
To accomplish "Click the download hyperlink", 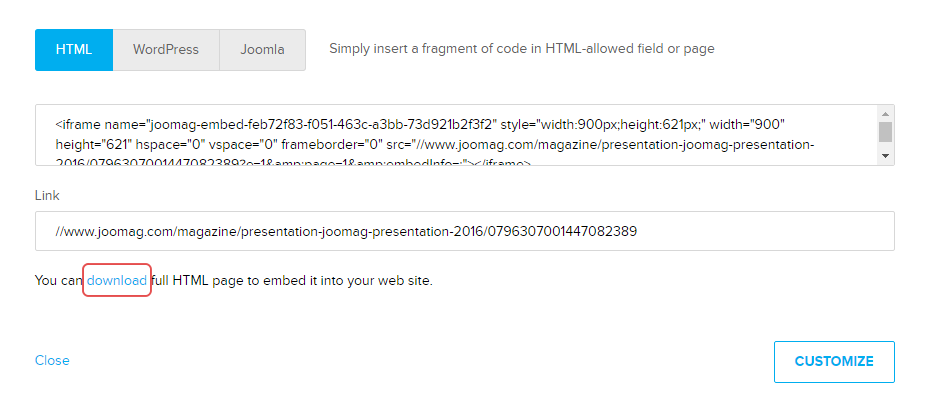I will [x=117, y=281].
